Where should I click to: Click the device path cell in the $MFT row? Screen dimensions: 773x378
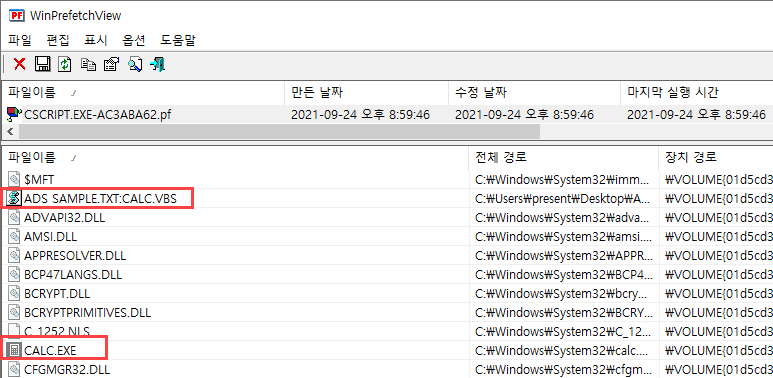[x=716, y=179]
